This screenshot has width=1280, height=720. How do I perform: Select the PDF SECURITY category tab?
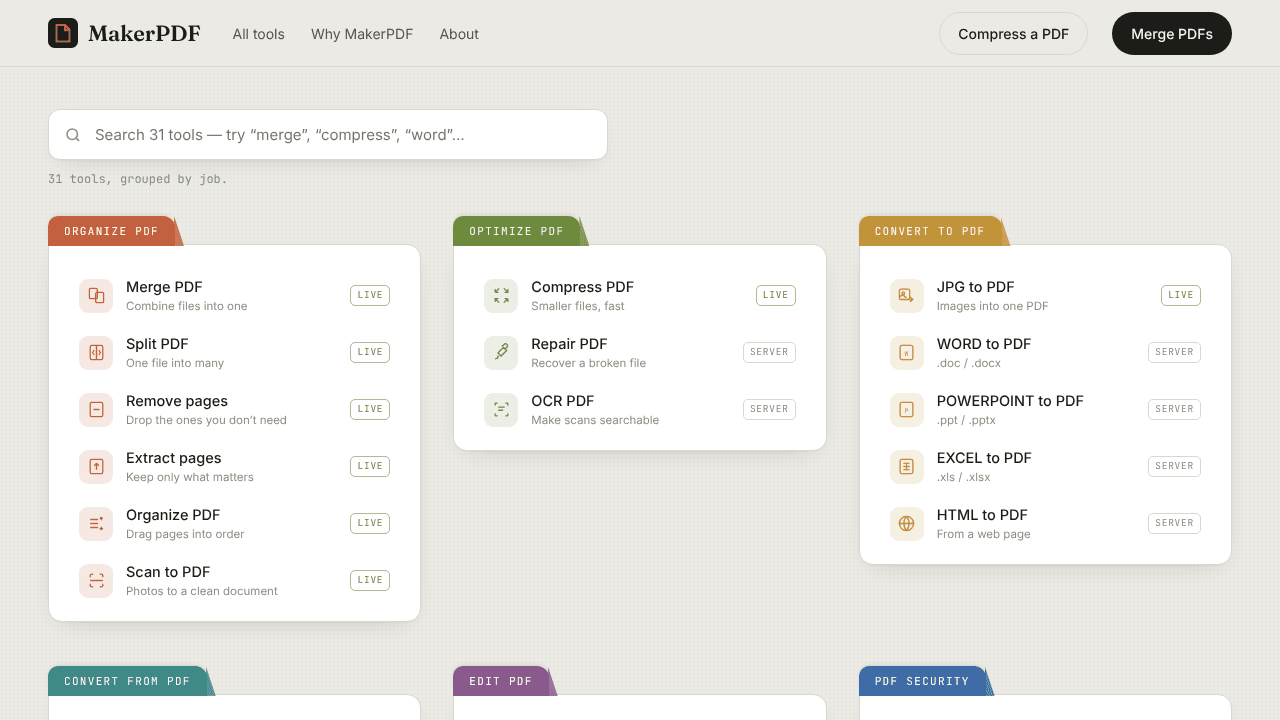[x=922, y=681]
